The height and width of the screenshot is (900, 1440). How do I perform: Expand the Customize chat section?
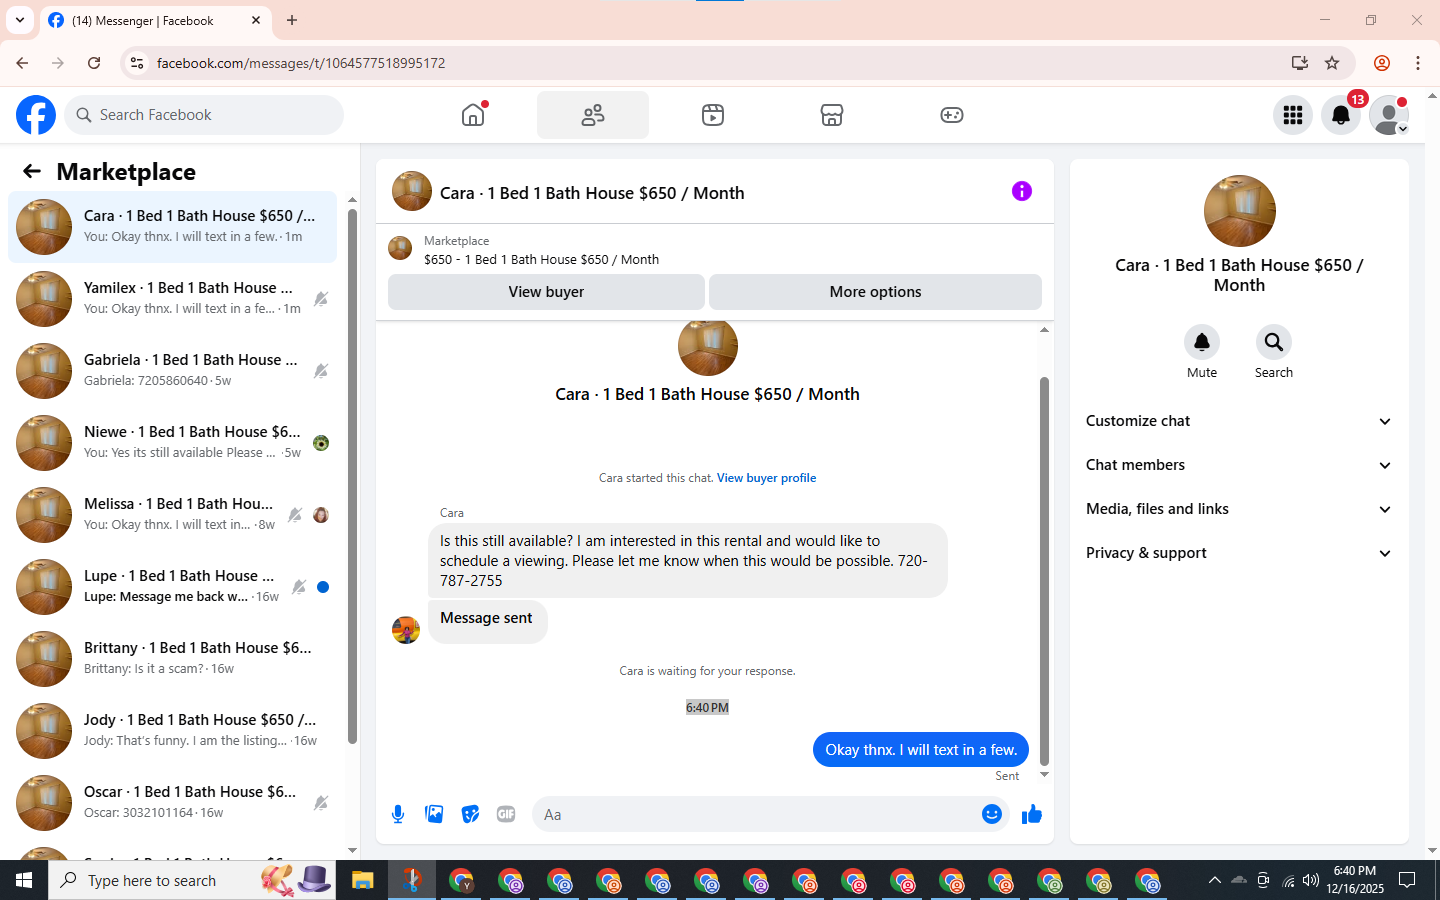[x=1239, y=421]
